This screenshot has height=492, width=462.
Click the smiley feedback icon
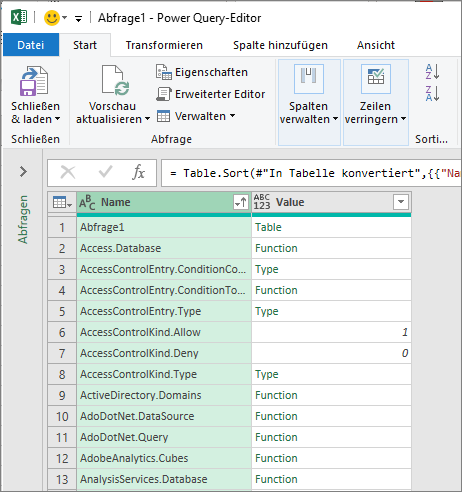coord(52,18)
